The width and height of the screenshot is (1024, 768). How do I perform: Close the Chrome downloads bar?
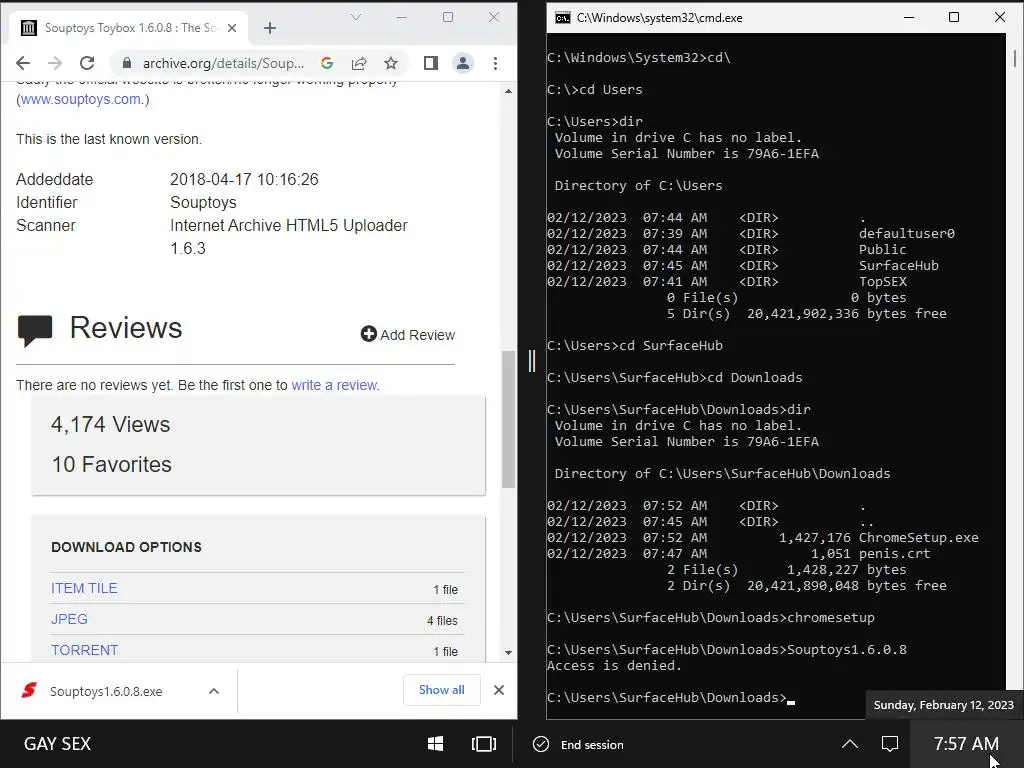tap(499, 690)
